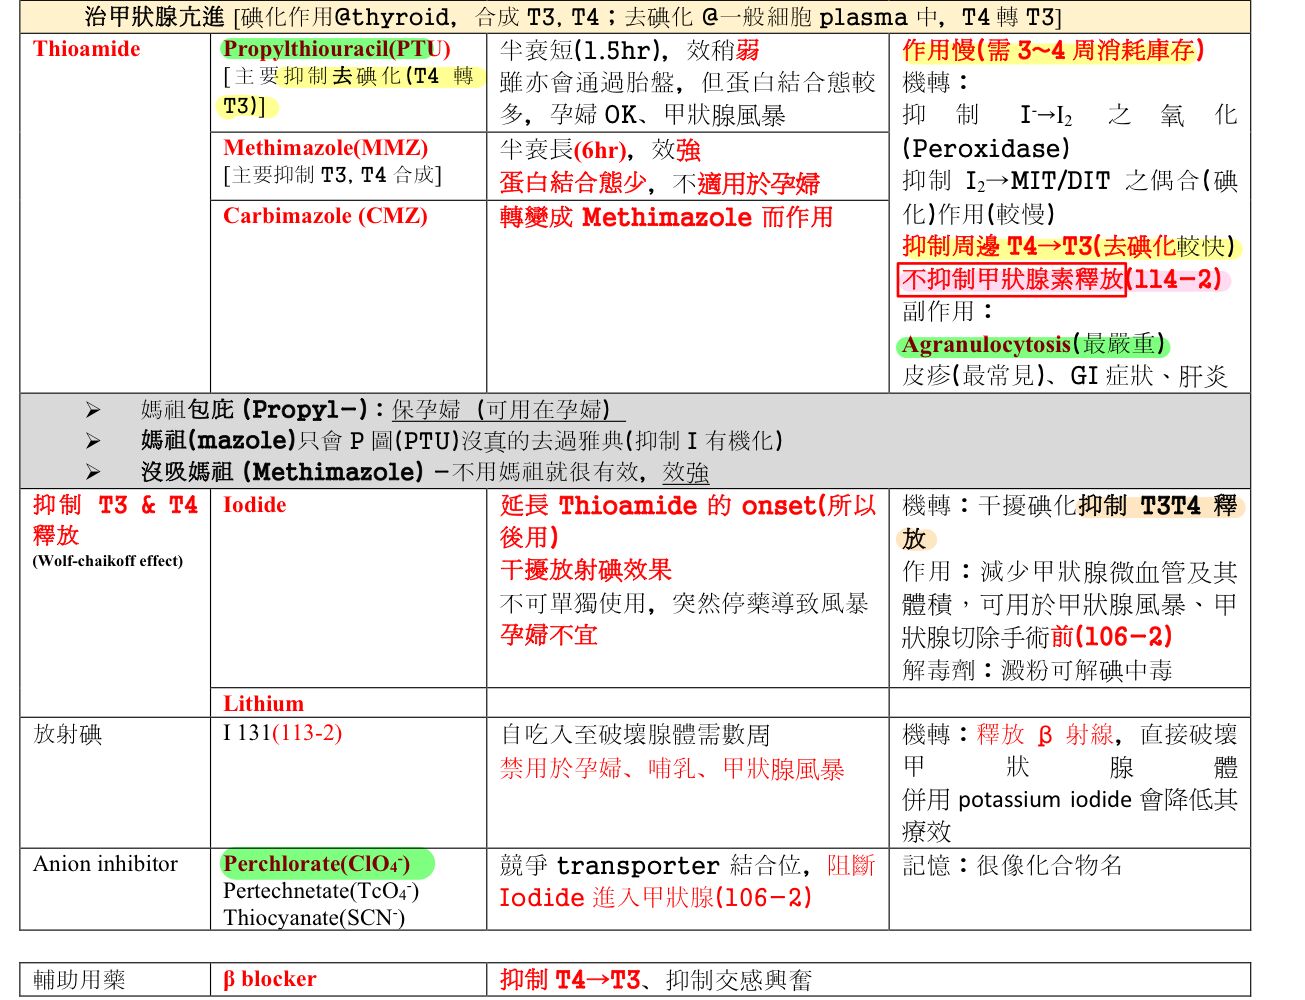1305x1000 pixels.
Task: Click the 治甲狀腺亢進 title at top
Action: (x=154, y=17)
